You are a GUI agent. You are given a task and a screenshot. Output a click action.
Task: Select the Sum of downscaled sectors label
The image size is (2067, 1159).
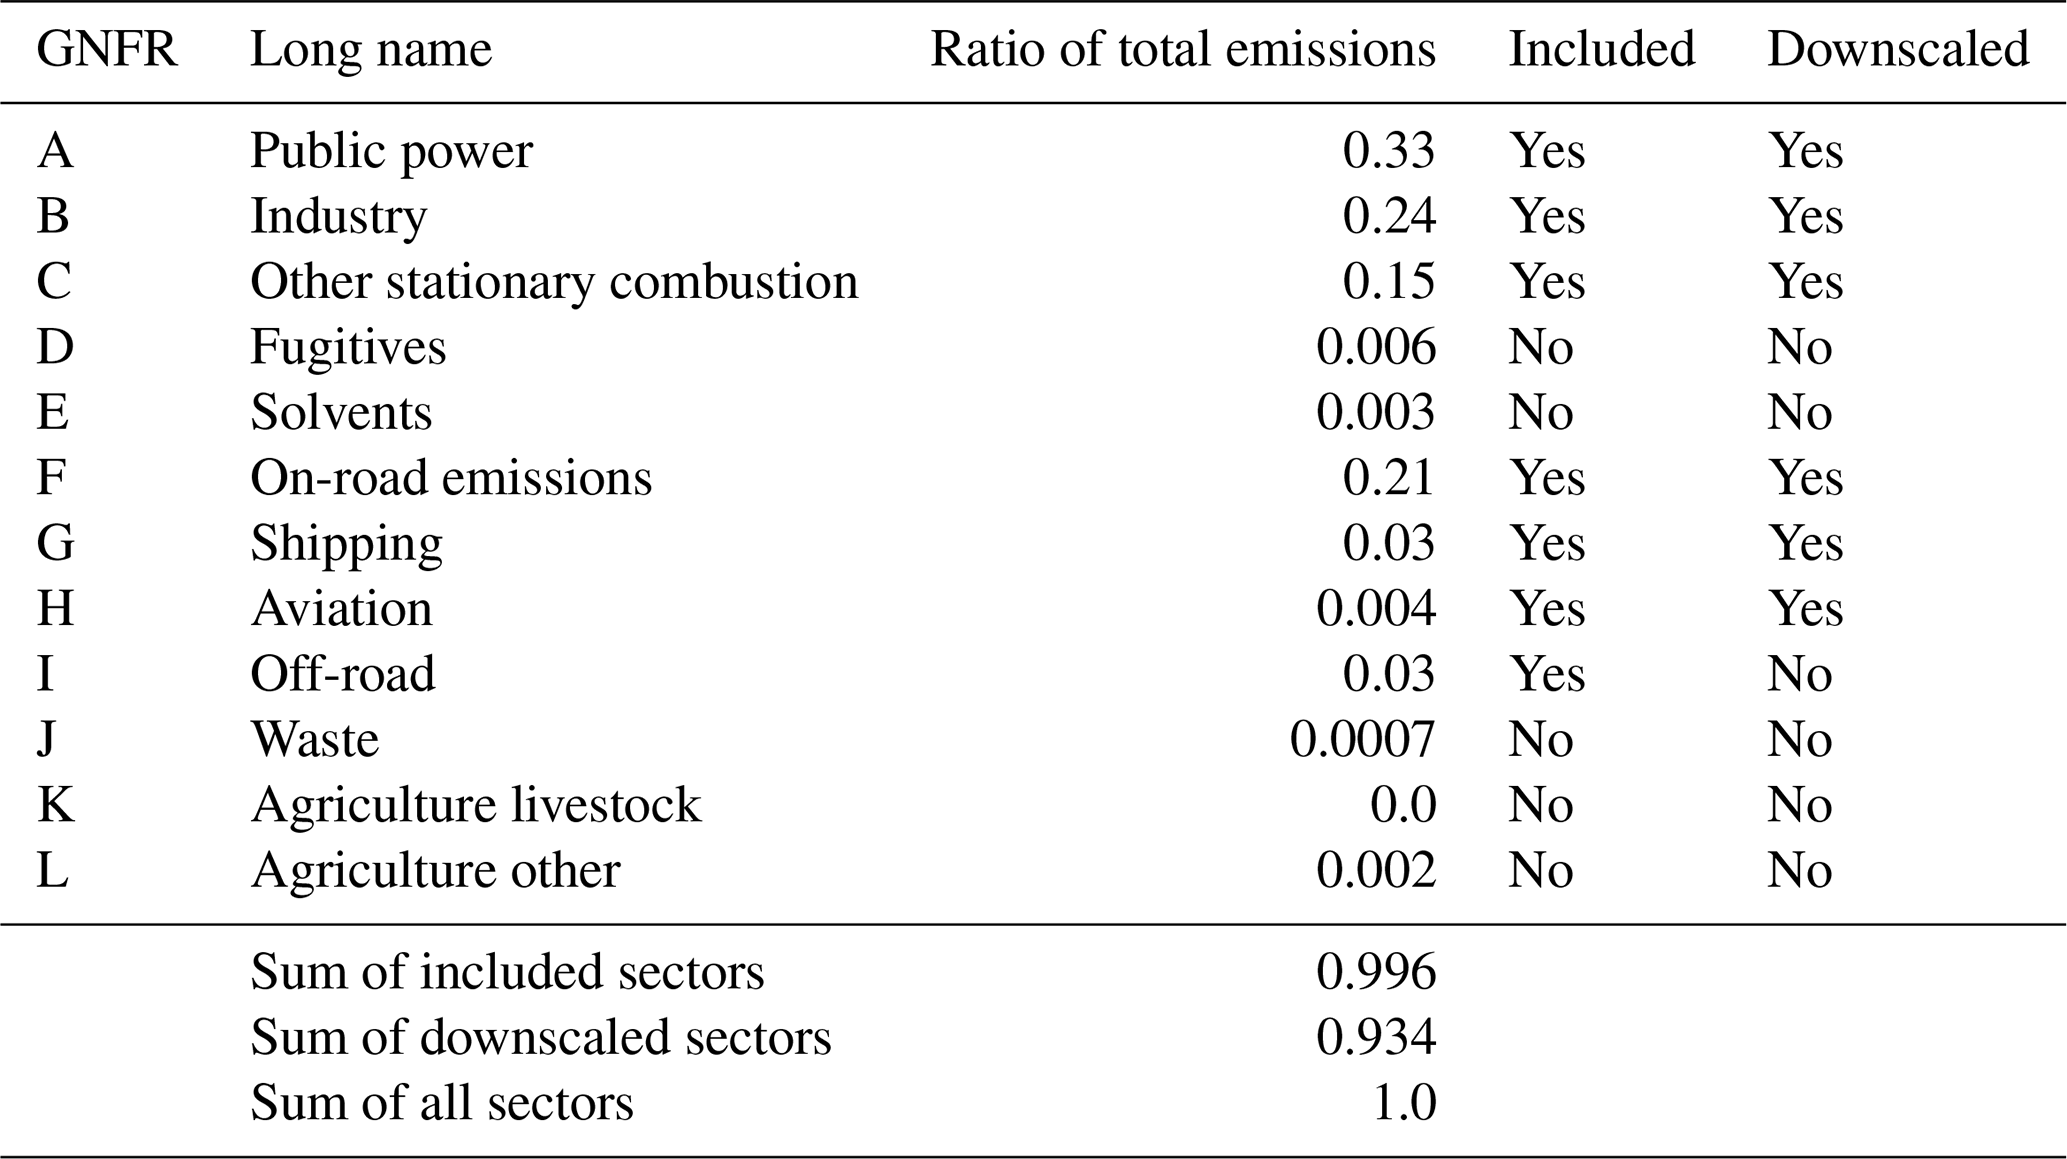coord(540,1037)
